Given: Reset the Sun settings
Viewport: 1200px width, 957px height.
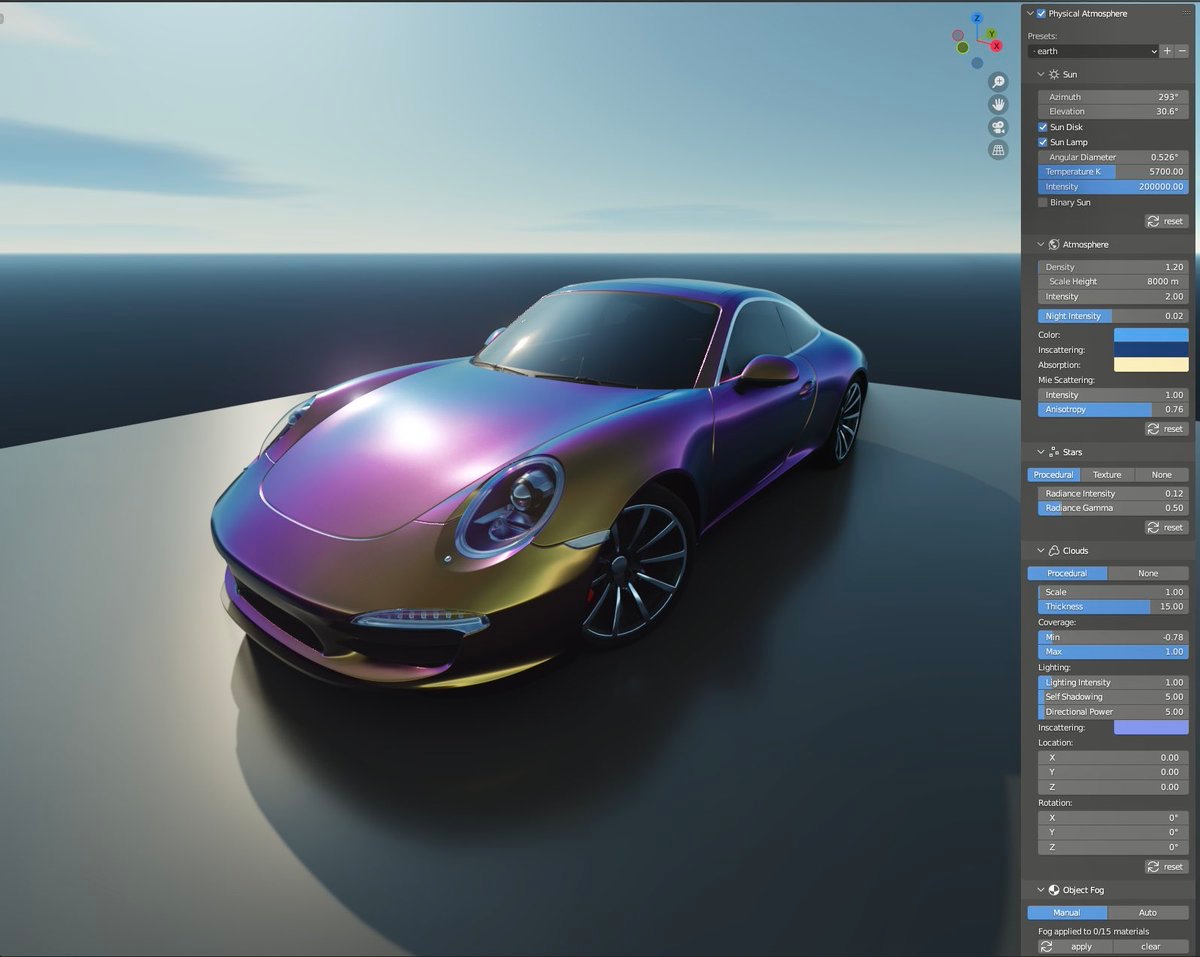Looking at the screenshot, I should [1166, 221].
